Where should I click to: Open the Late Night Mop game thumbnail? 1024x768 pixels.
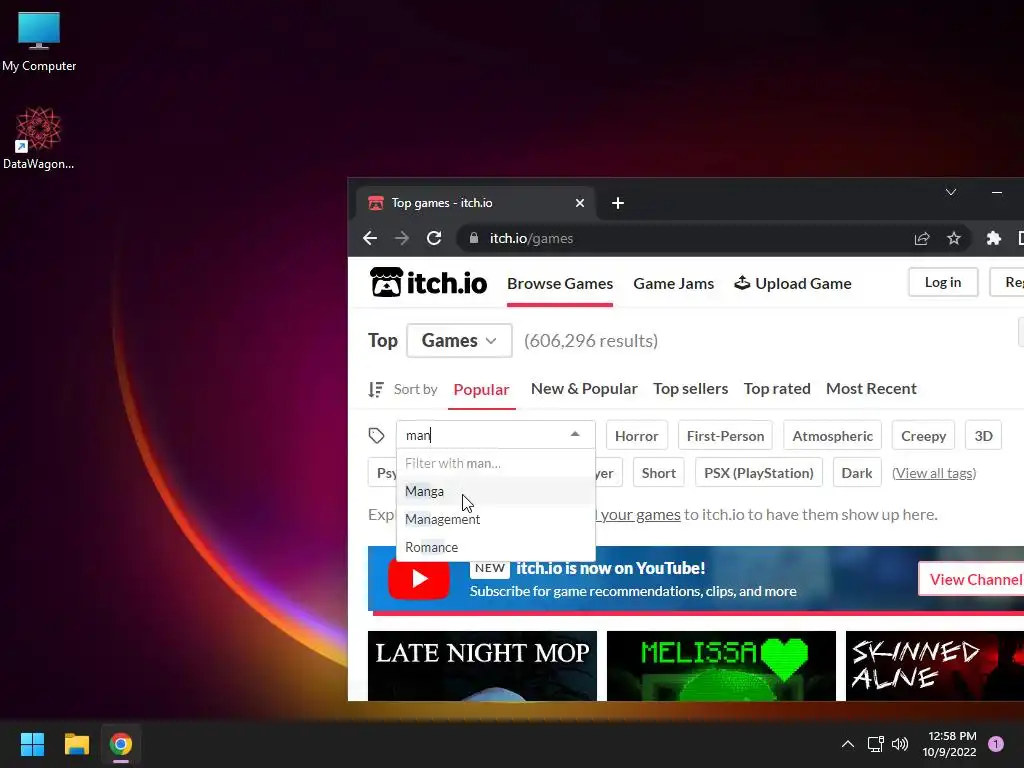point(482,665)
